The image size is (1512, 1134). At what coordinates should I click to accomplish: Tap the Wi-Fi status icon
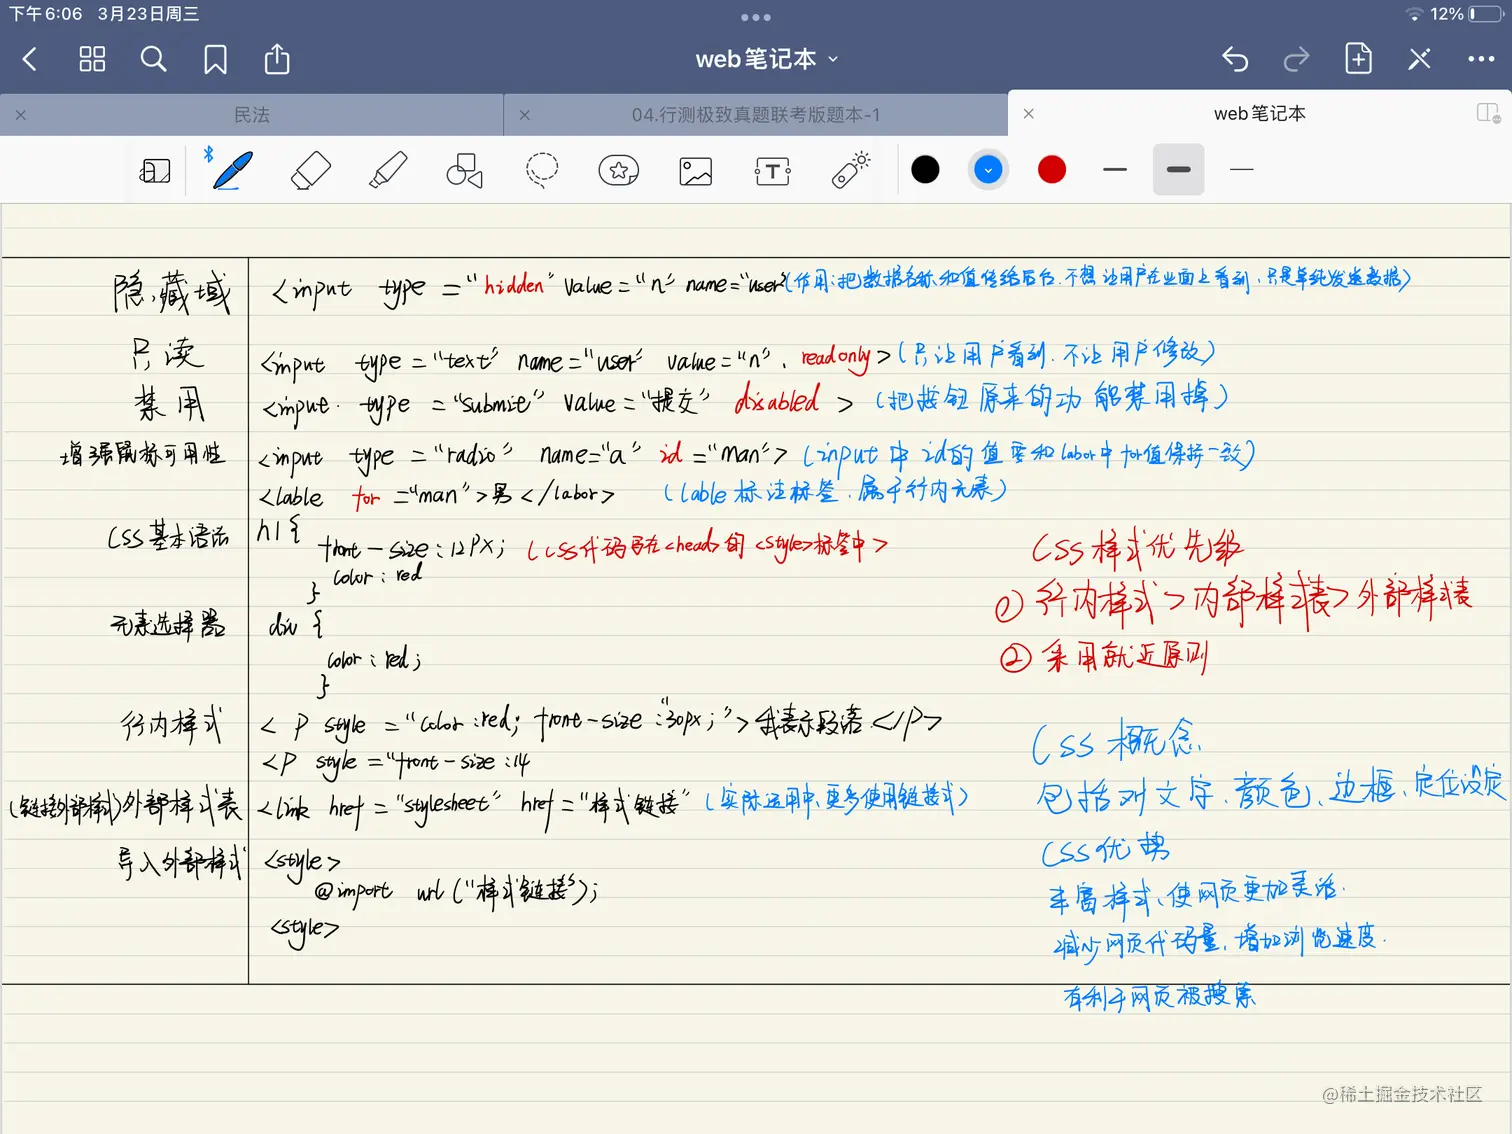click(1414, 14)
